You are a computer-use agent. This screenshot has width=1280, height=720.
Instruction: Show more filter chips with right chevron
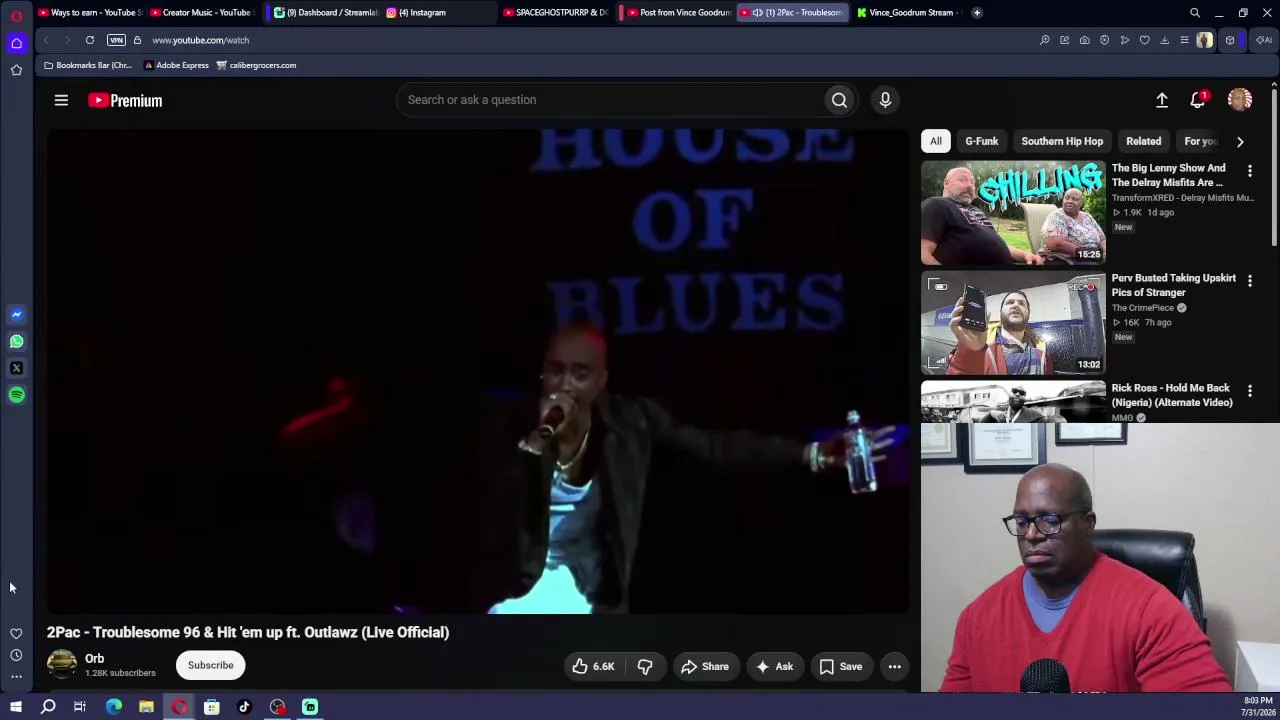point(1240,142)
